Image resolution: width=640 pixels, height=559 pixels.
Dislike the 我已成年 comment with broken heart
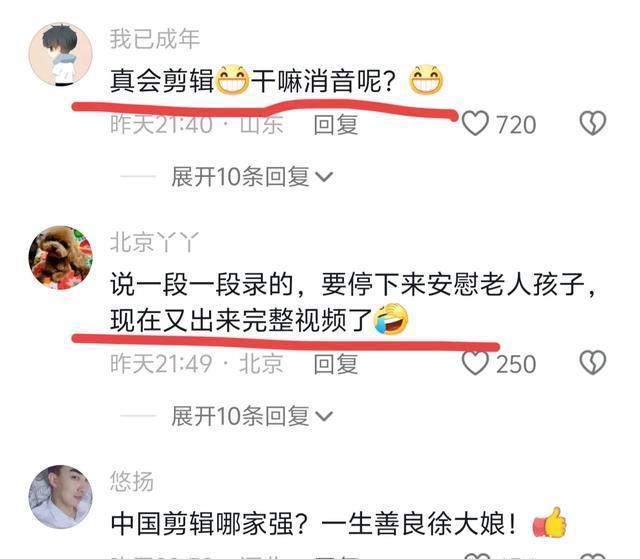593,124
